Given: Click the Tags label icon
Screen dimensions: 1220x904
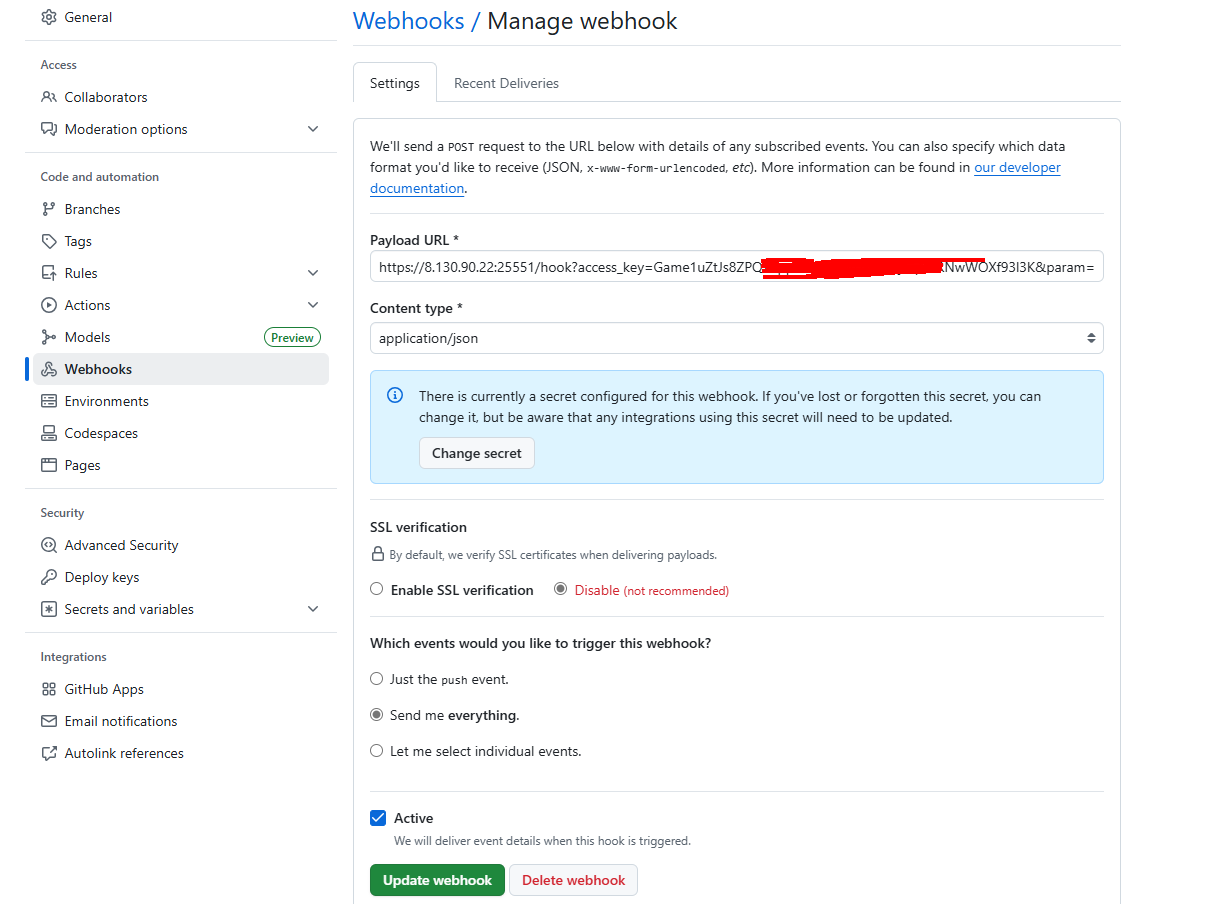Looking at the screenshot, I should tap(48, 241).
